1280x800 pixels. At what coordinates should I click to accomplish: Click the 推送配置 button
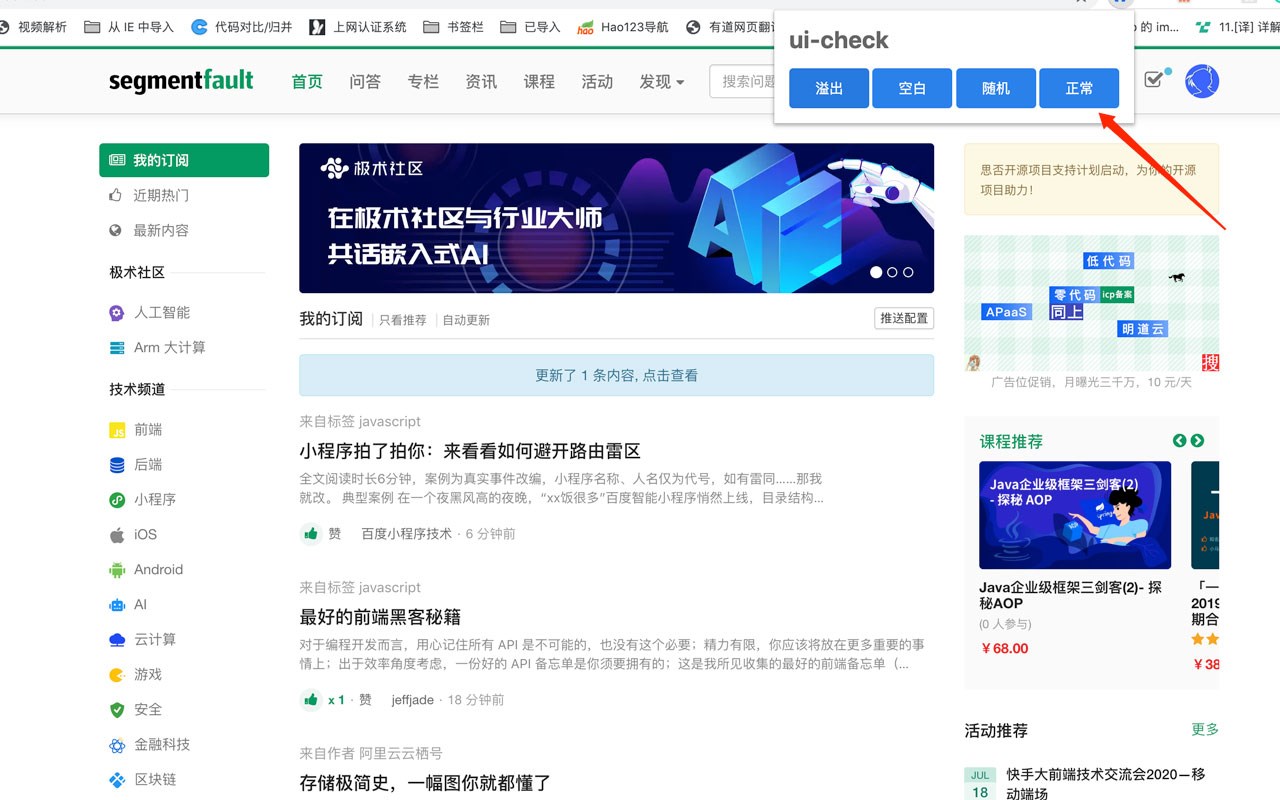pos(904,318)
